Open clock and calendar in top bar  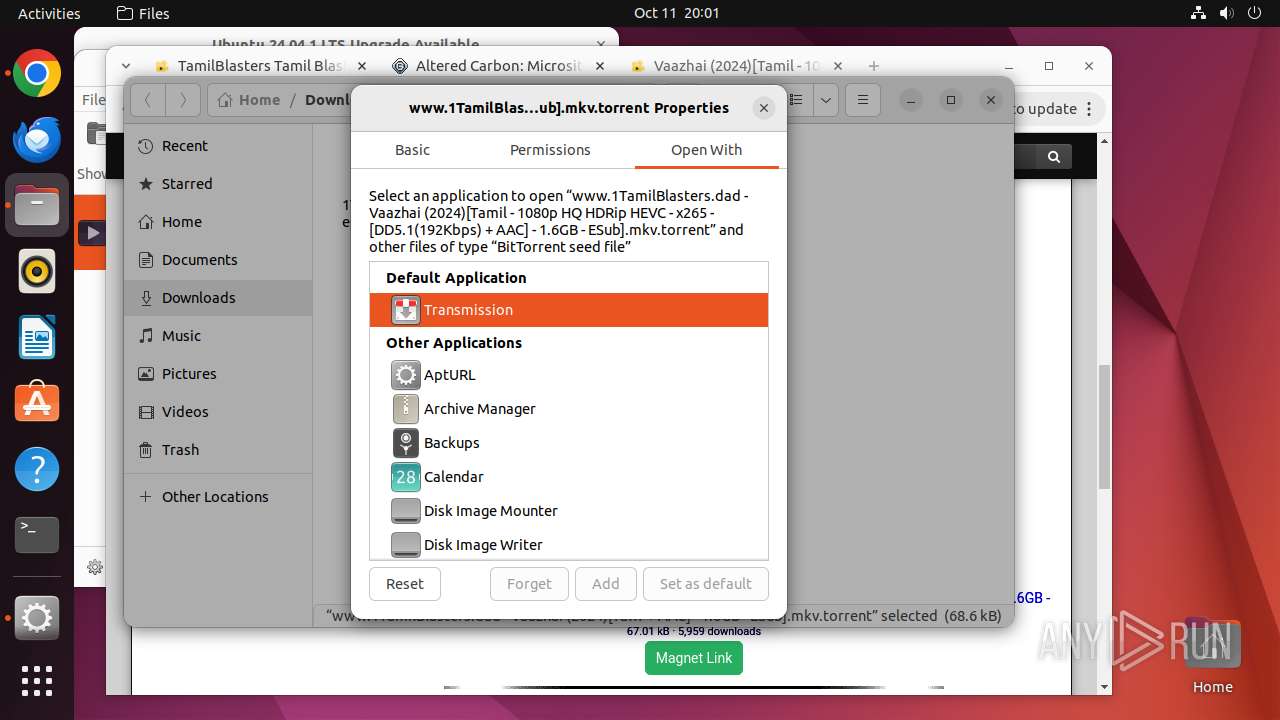tap(676, 13)
